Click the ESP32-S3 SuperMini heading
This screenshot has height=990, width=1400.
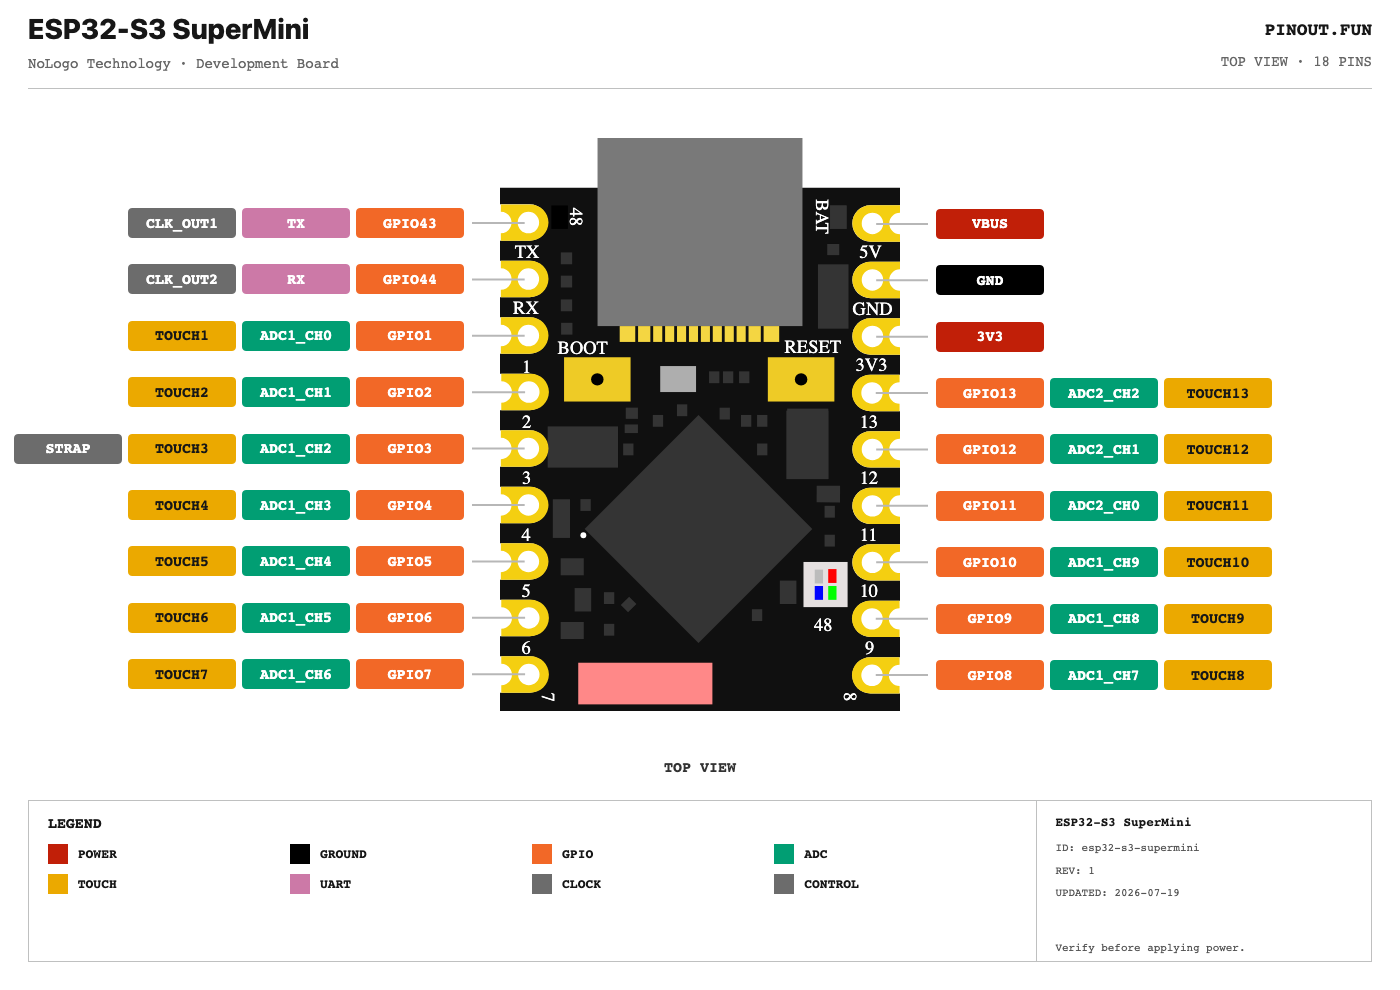(169, 30)
